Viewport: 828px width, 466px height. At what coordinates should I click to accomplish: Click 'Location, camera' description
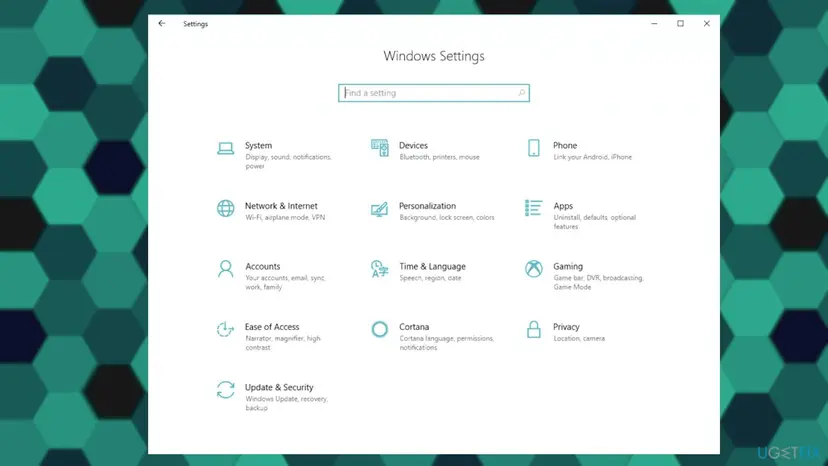(579, 338)
